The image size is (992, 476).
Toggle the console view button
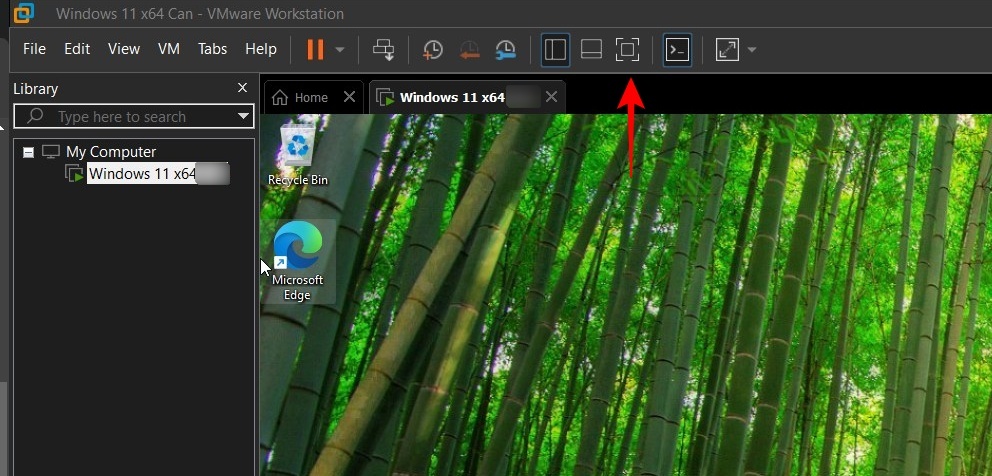(x=678, y=49)
